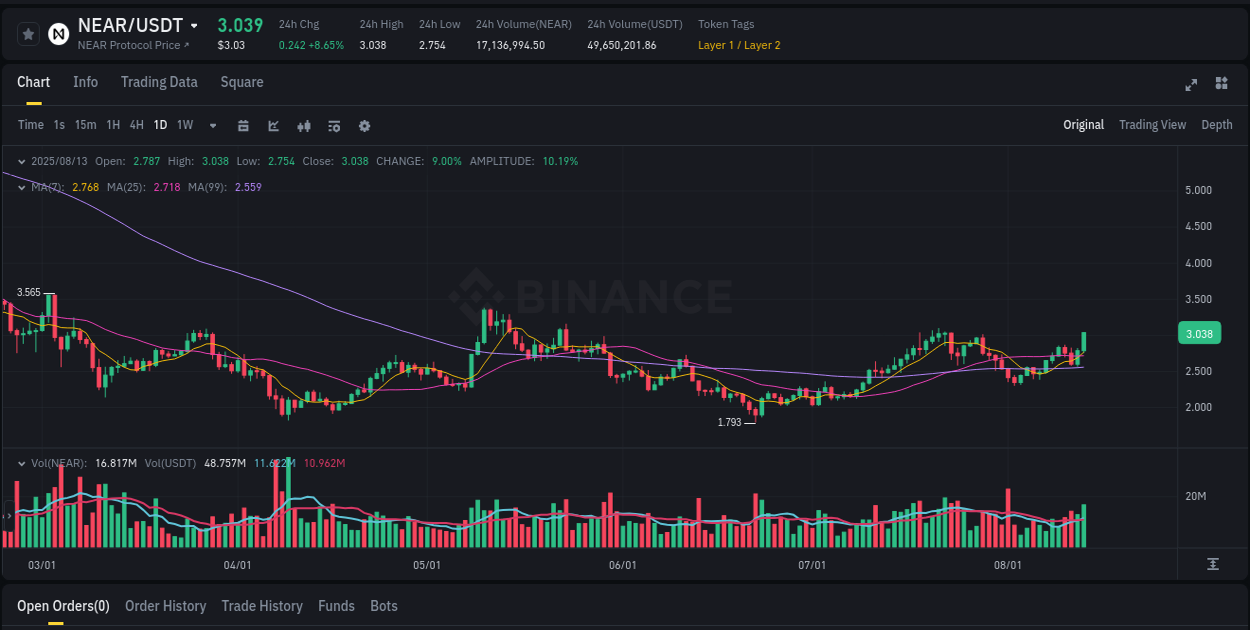Expand chart to fullscreen mode
This screenshot has width=1250, height=630.
(1190, 85)
